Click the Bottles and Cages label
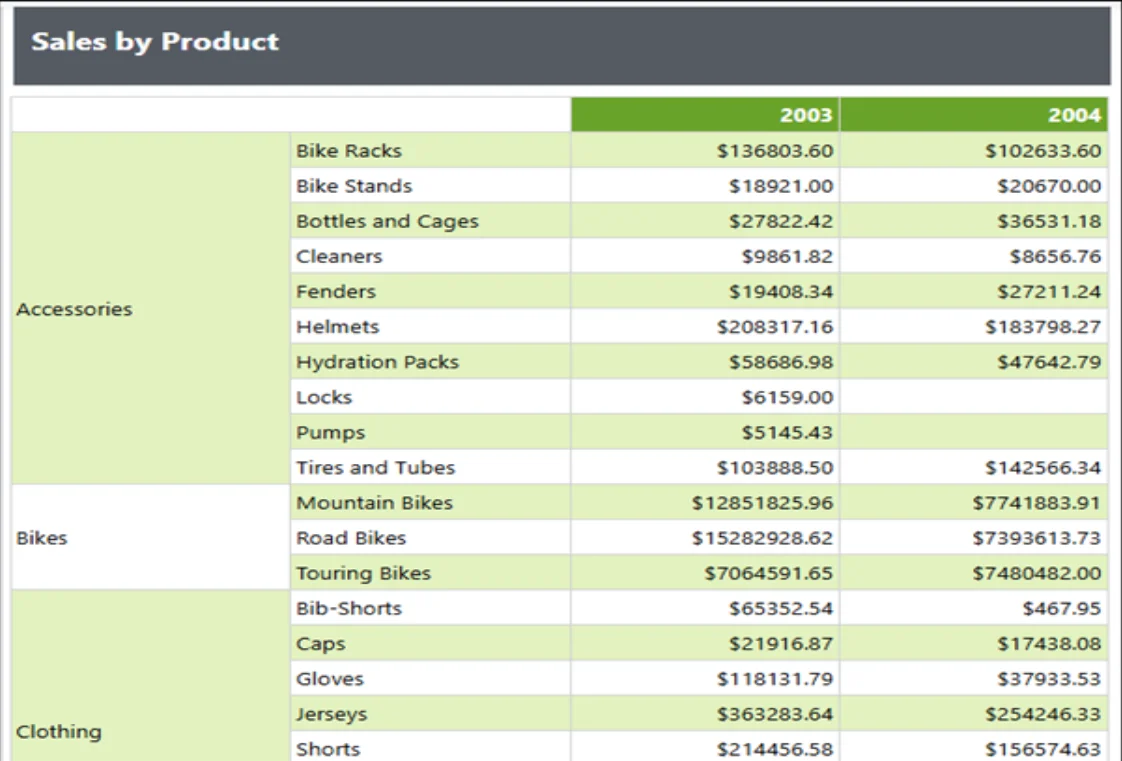Screen dimensions: 1122x761 pyautogui.click(x=387, y=221)
